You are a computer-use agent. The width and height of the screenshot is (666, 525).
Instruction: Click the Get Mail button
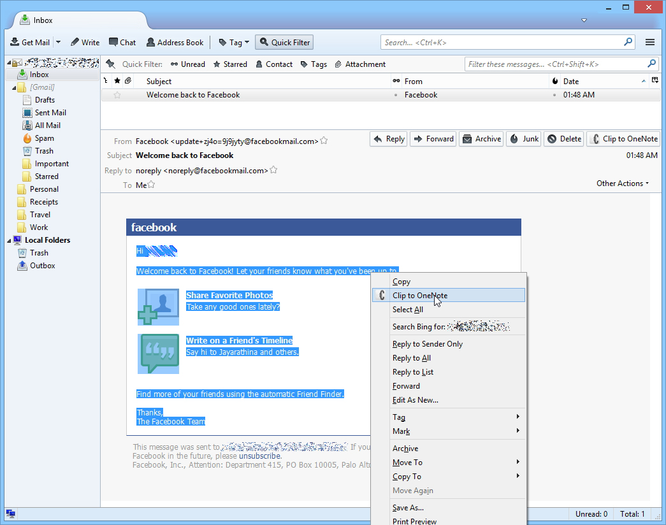30,42
